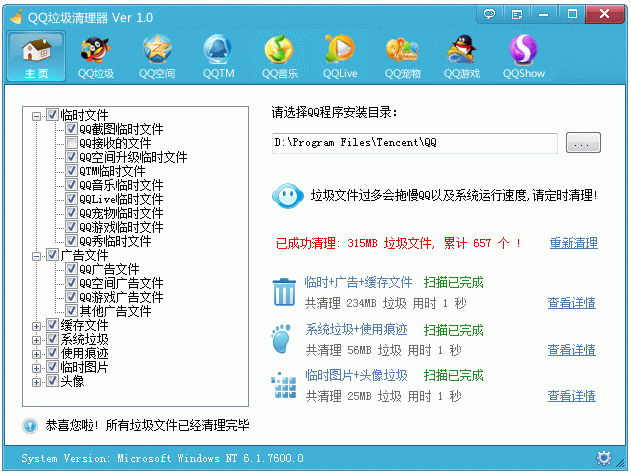Click the footprint icon for 系统垃圾+使用痕迹
Screen dimensions: 631x475
pyautogui.click(x=282, y=339)
